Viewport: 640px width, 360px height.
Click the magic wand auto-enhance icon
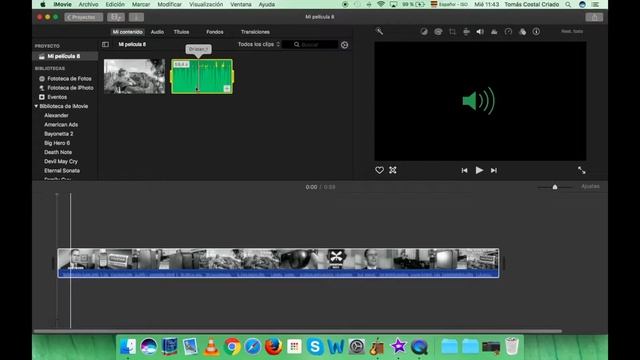[x=379, y=31]
